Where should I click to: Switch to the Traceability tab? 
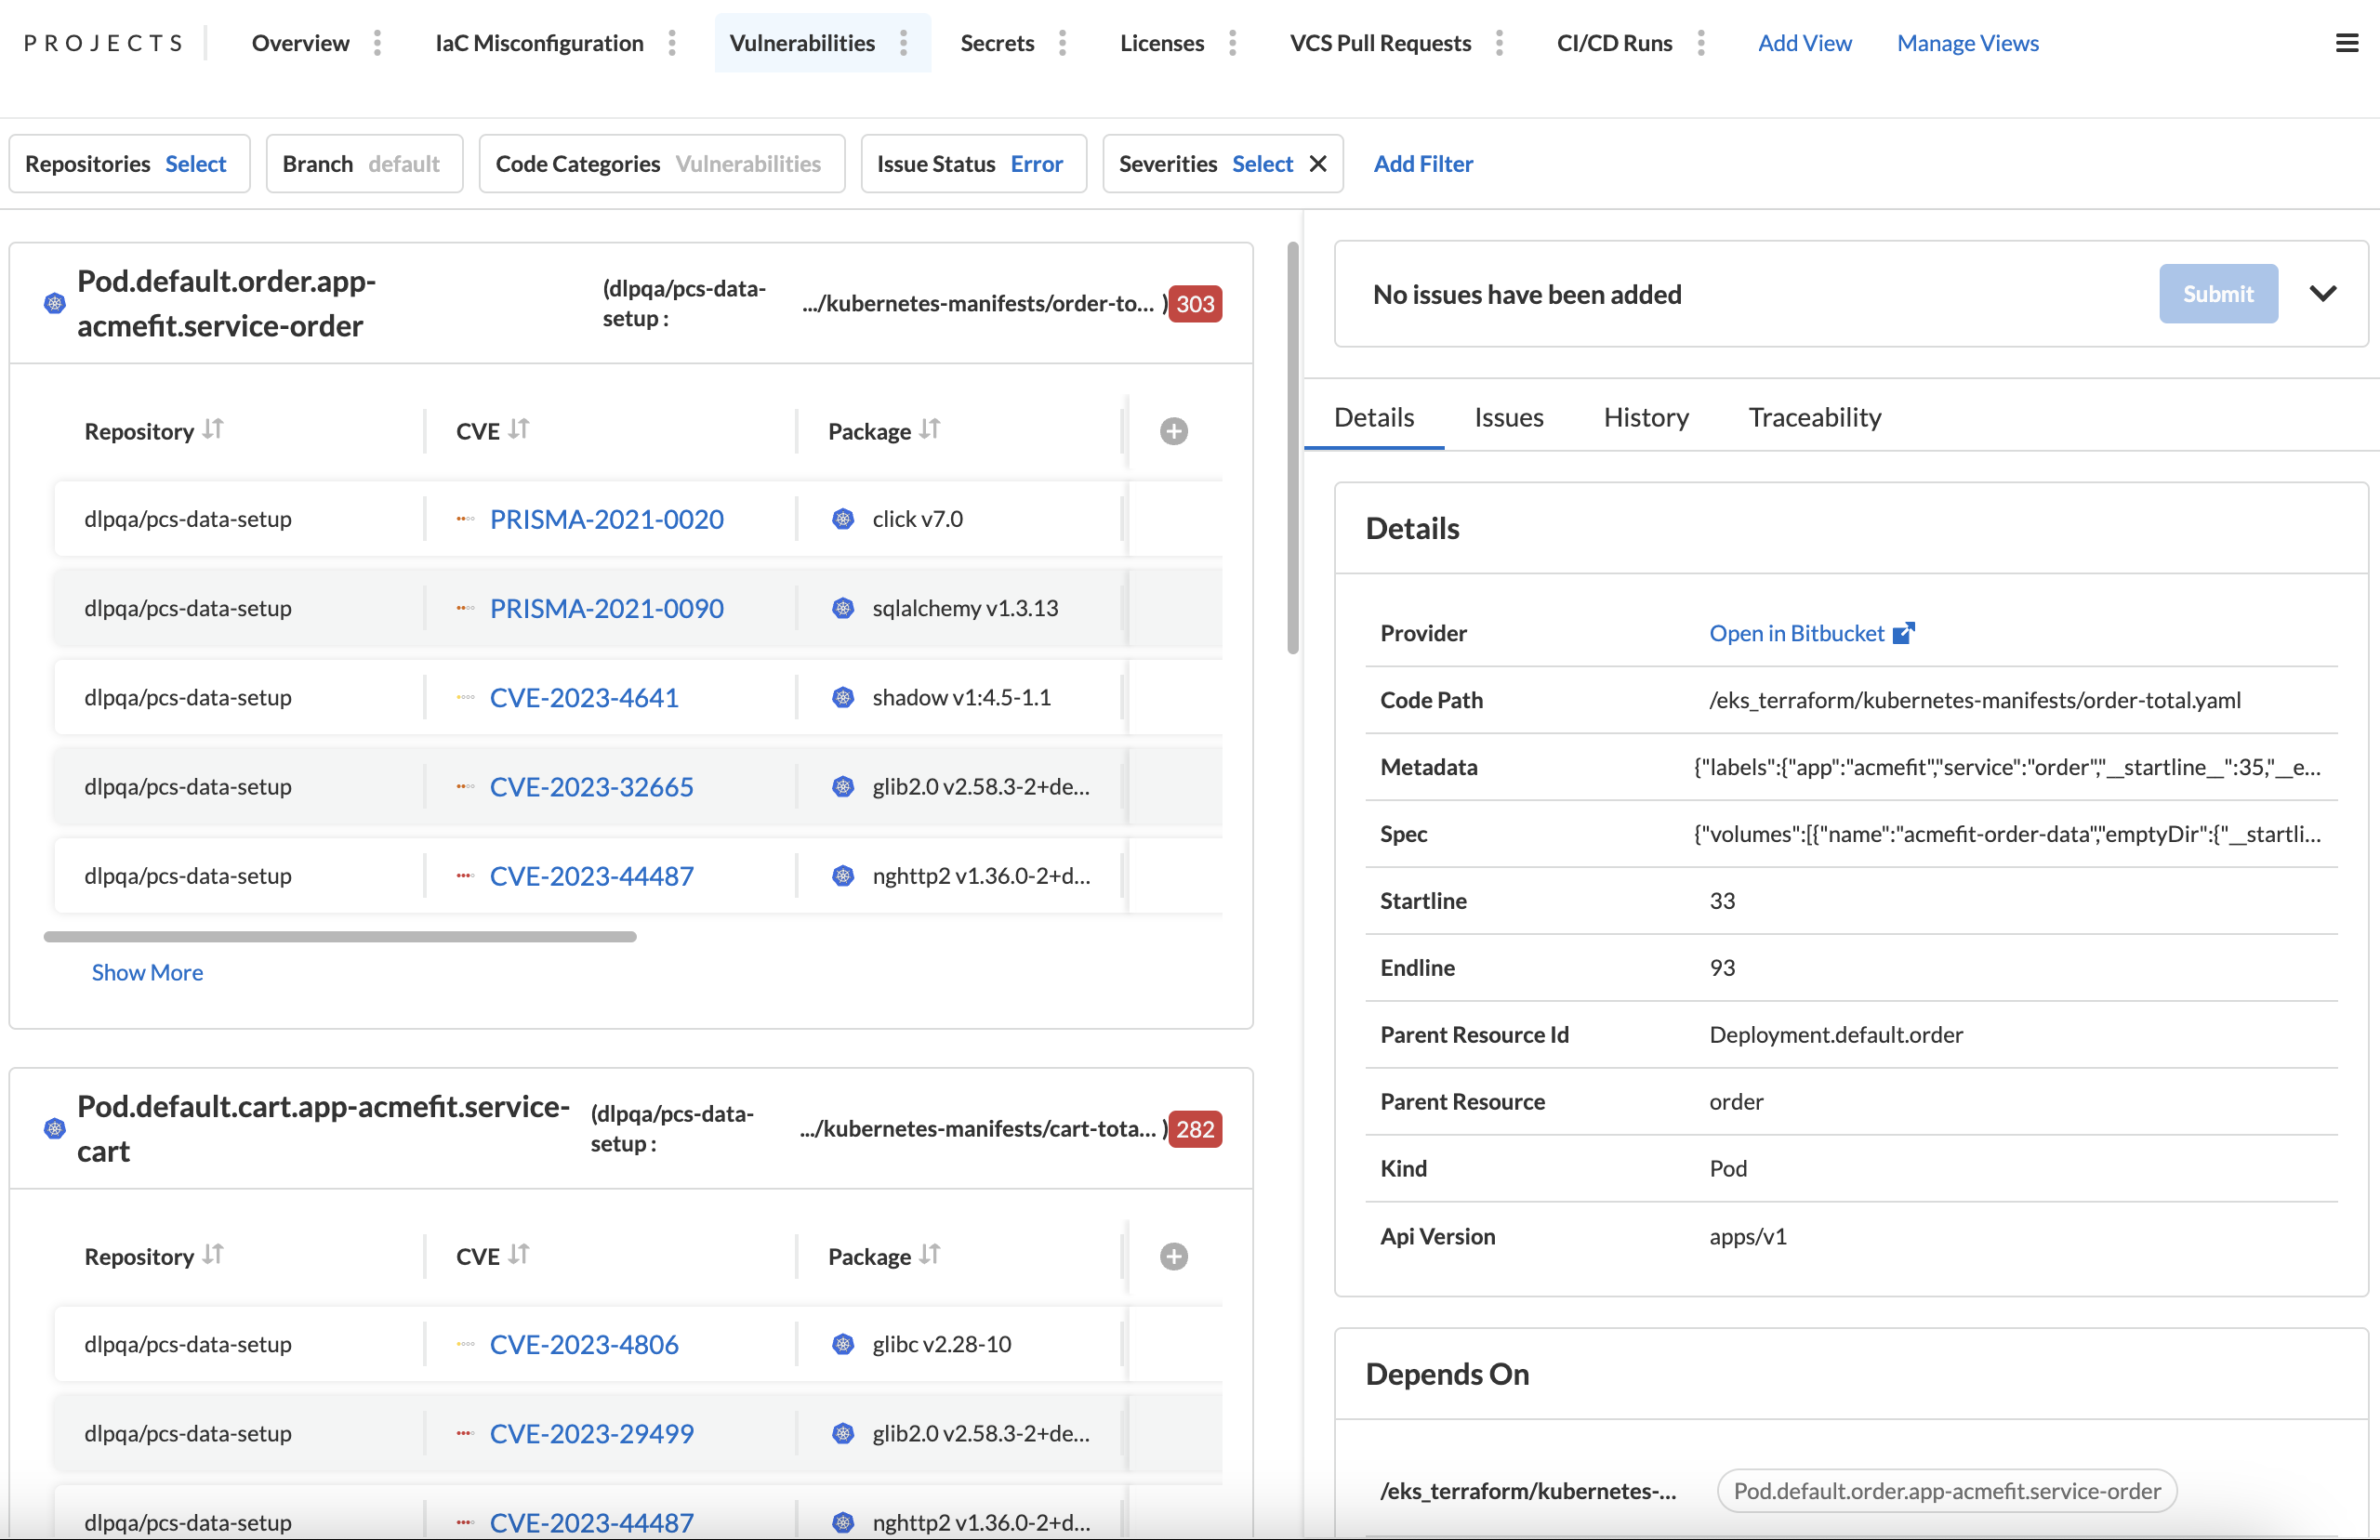point(1814,417)
